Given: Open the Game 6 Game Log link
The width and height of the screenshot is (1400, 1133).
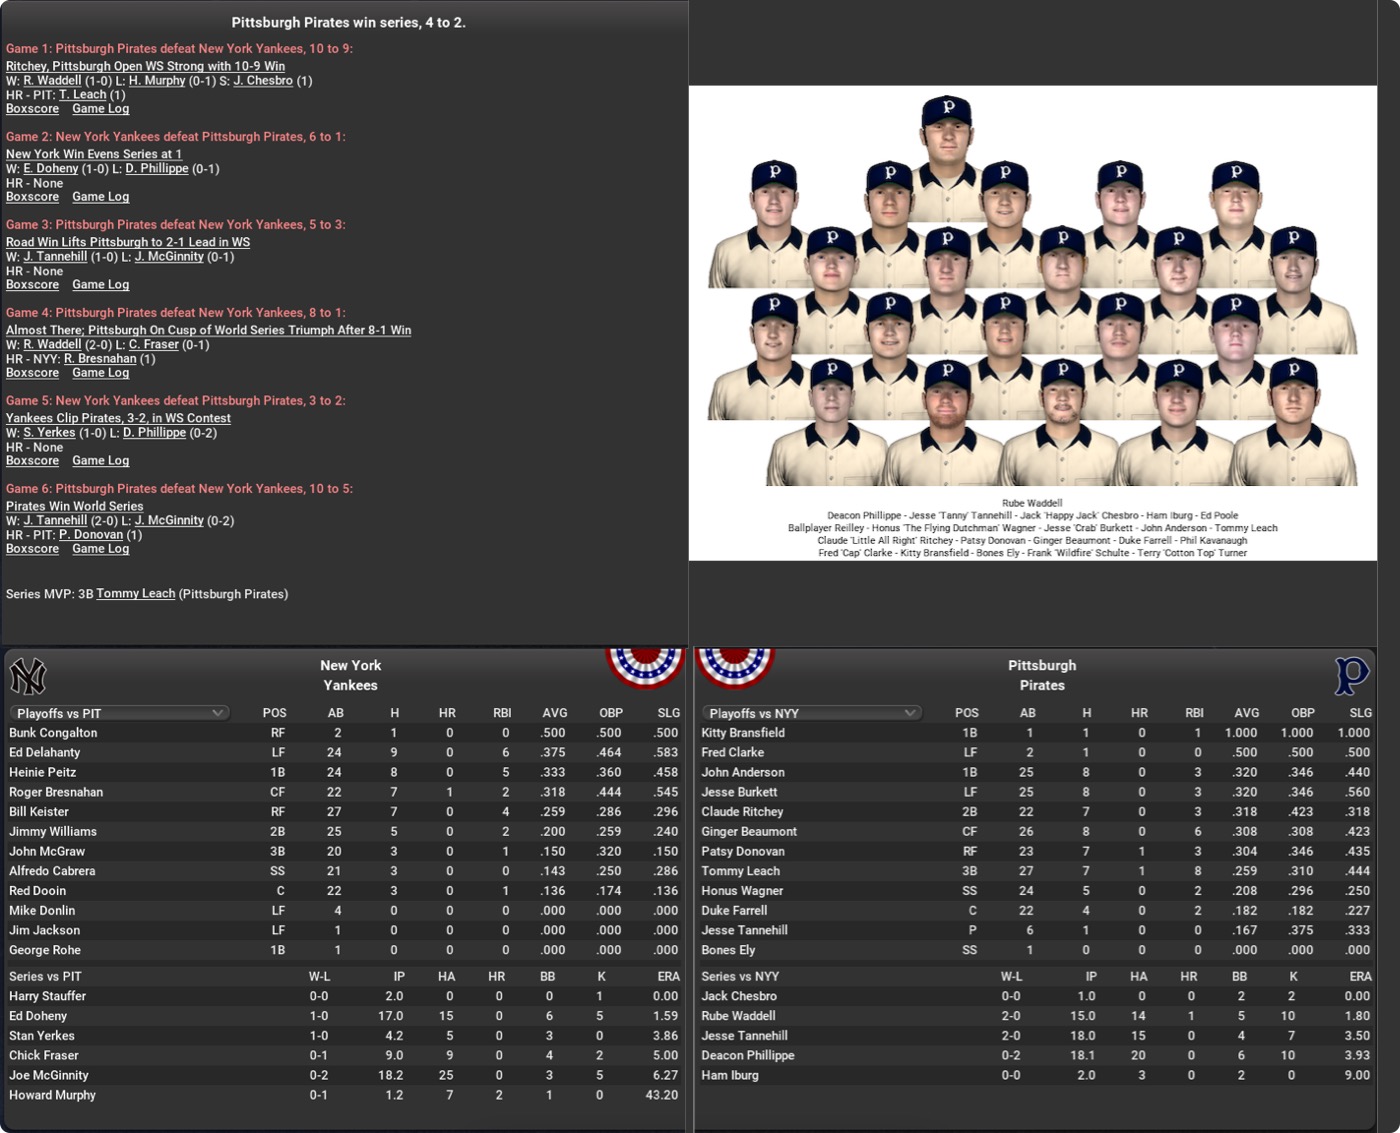Looking at the screenshot, I should click(x=100, y=549).
